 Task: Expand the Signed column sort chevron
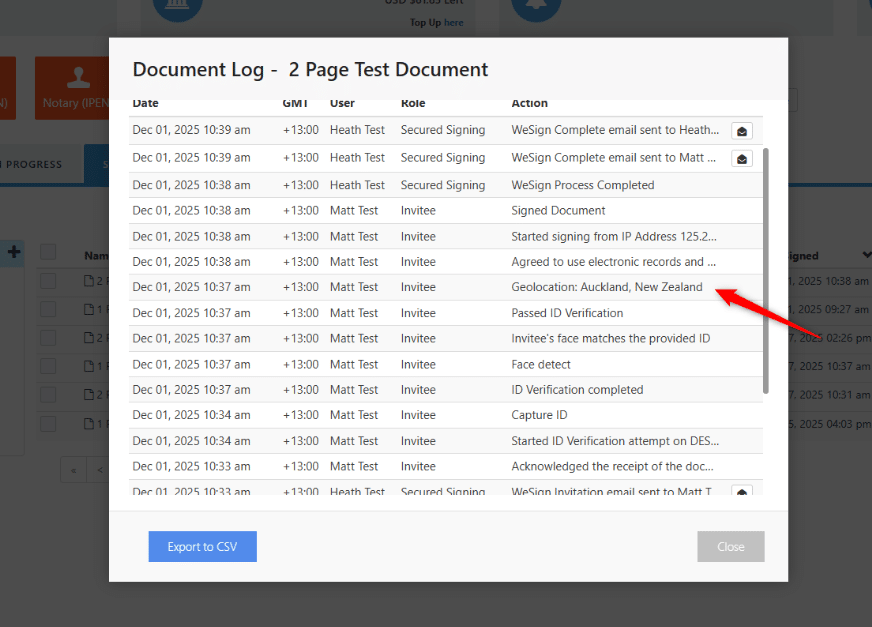(865, 256)
